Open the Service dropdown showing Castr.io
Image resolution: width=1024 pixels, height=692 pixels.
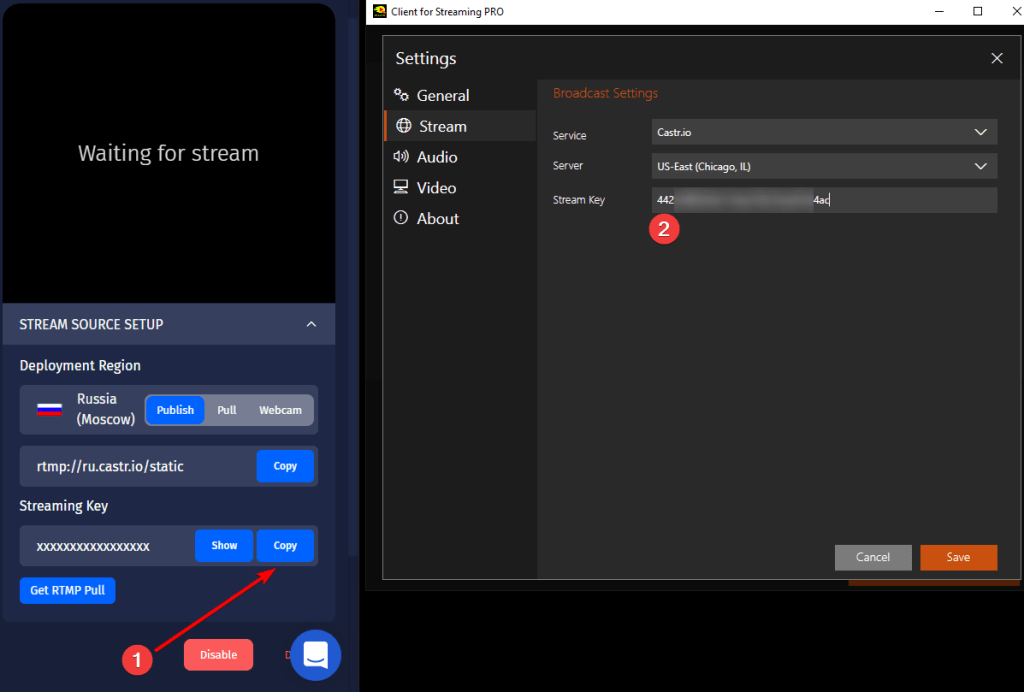(824, 132)
